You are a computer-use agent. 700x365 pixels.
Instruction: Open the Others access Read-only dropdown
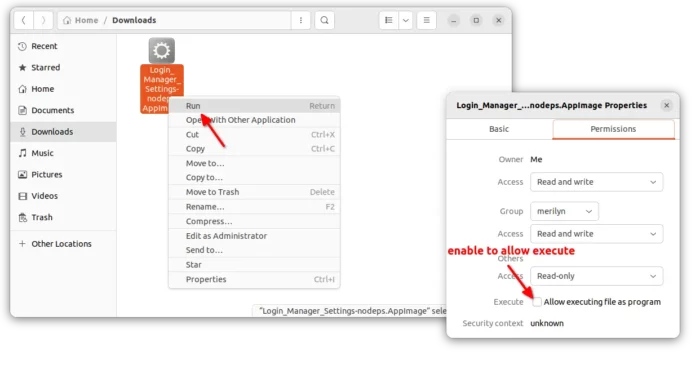[x=596, y=276]
